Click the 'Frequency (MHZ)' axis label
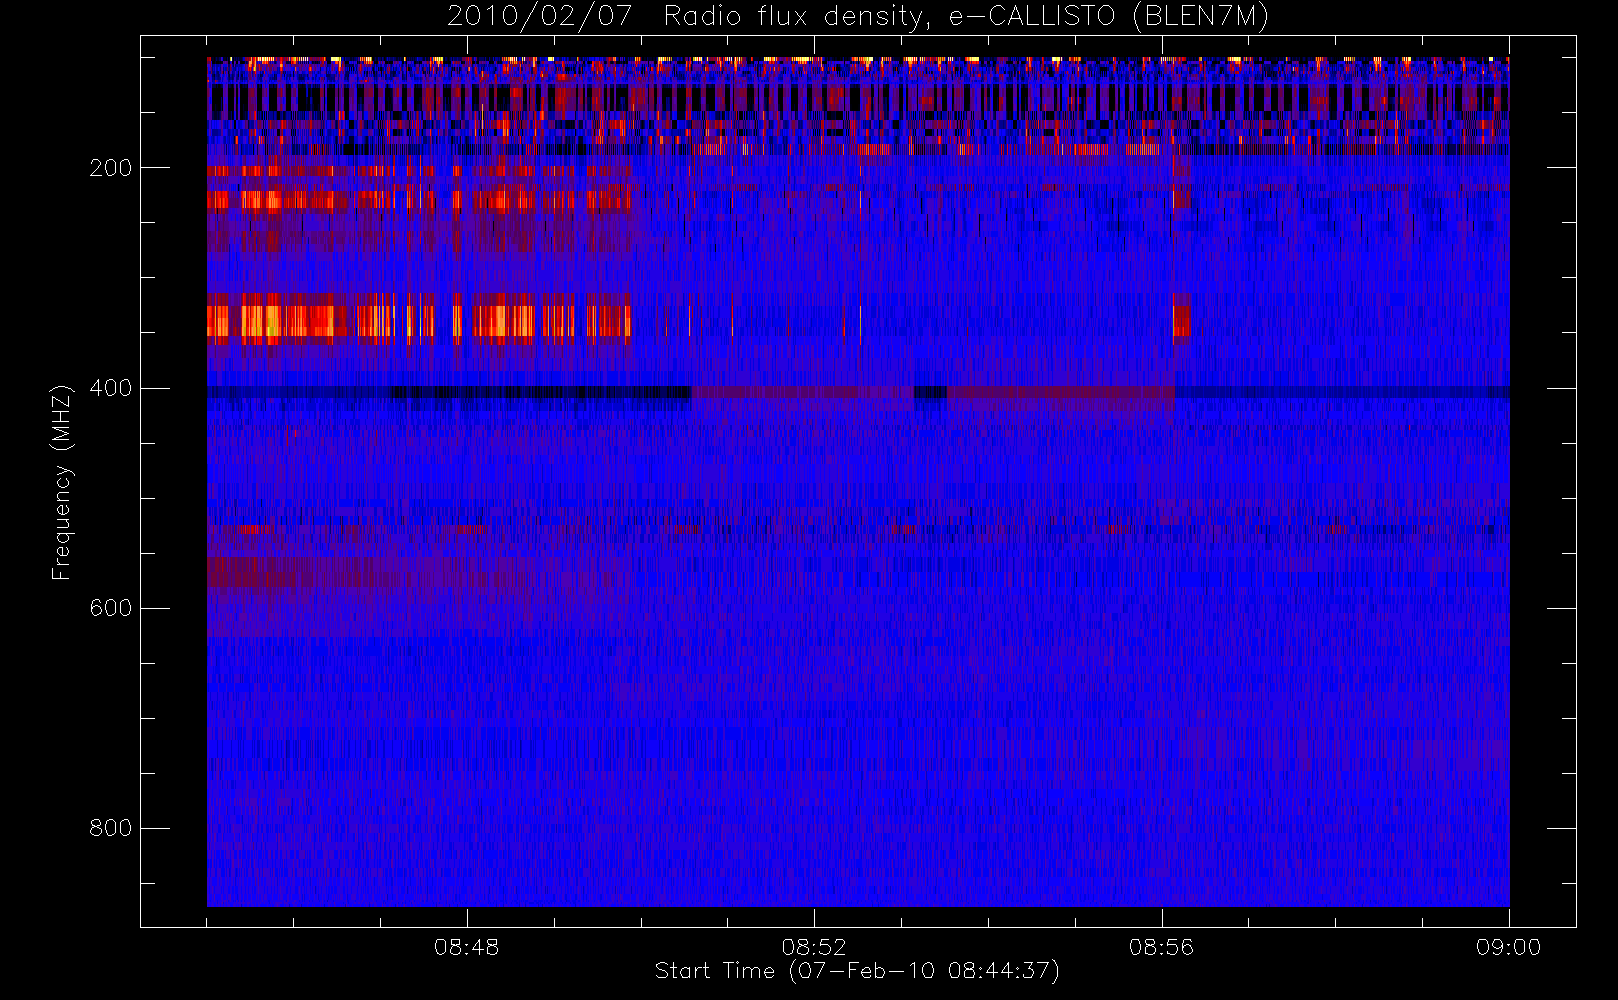The image size is (1618, 1000). coord(62,482)
